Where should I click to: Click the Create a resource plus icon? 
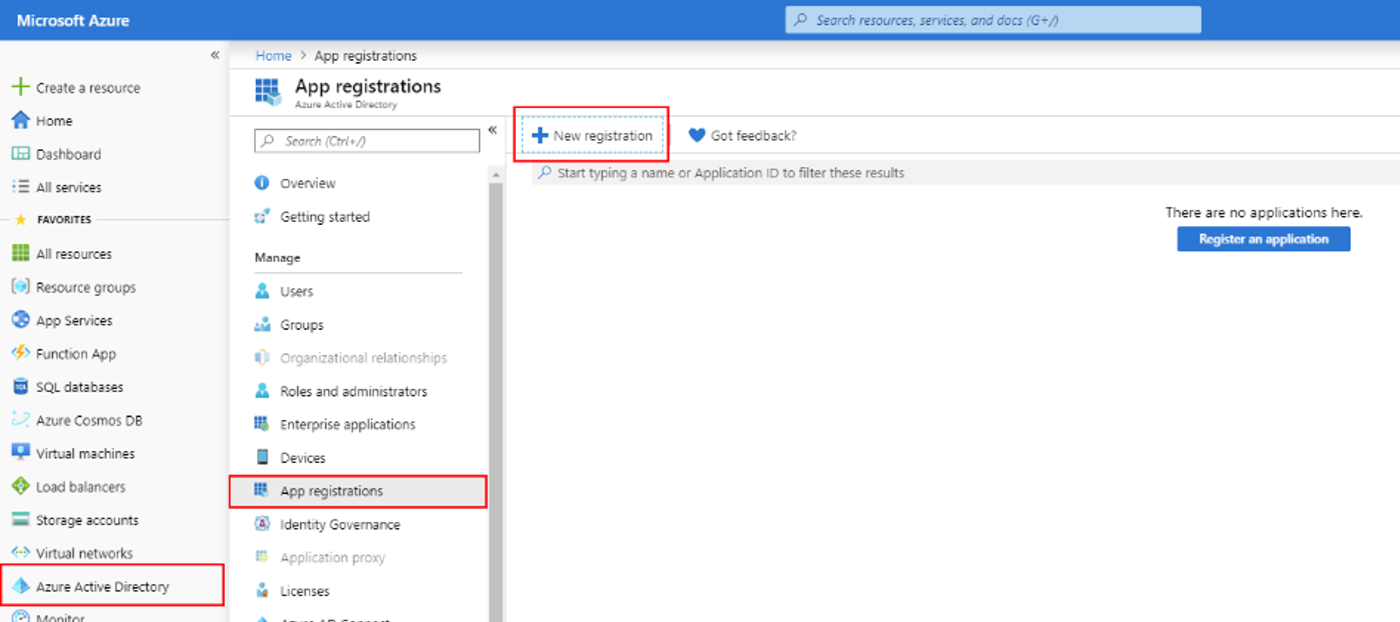click(x=20, y=87)
